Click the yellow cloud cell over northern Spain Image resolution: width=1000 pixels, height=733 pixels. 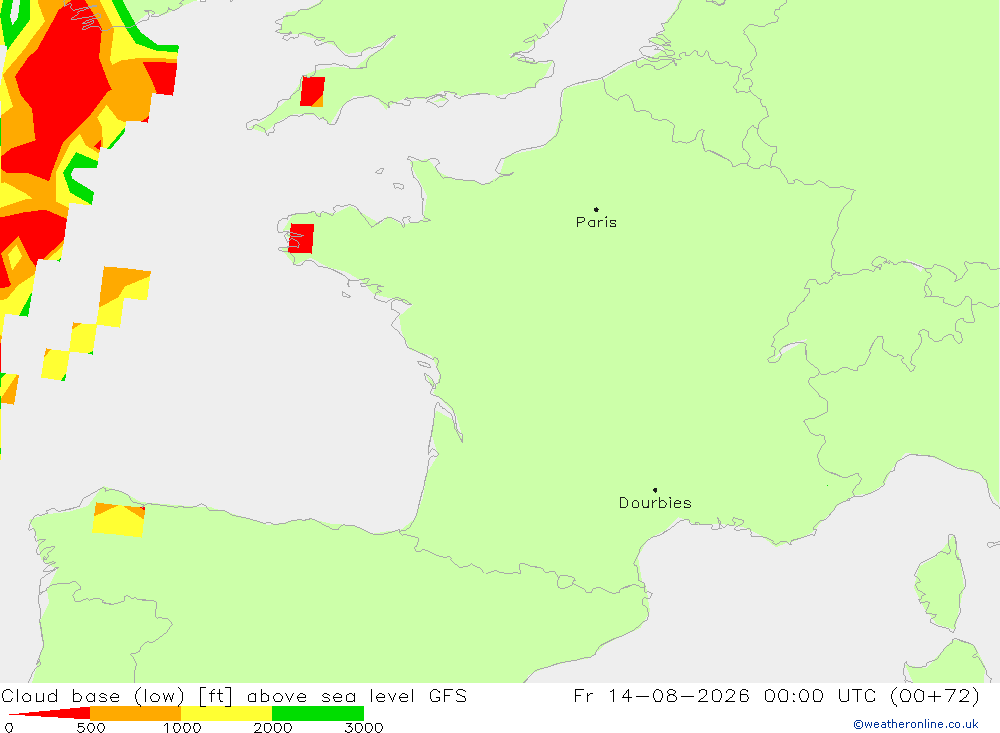pyautogui.click(x=119, y=520)
